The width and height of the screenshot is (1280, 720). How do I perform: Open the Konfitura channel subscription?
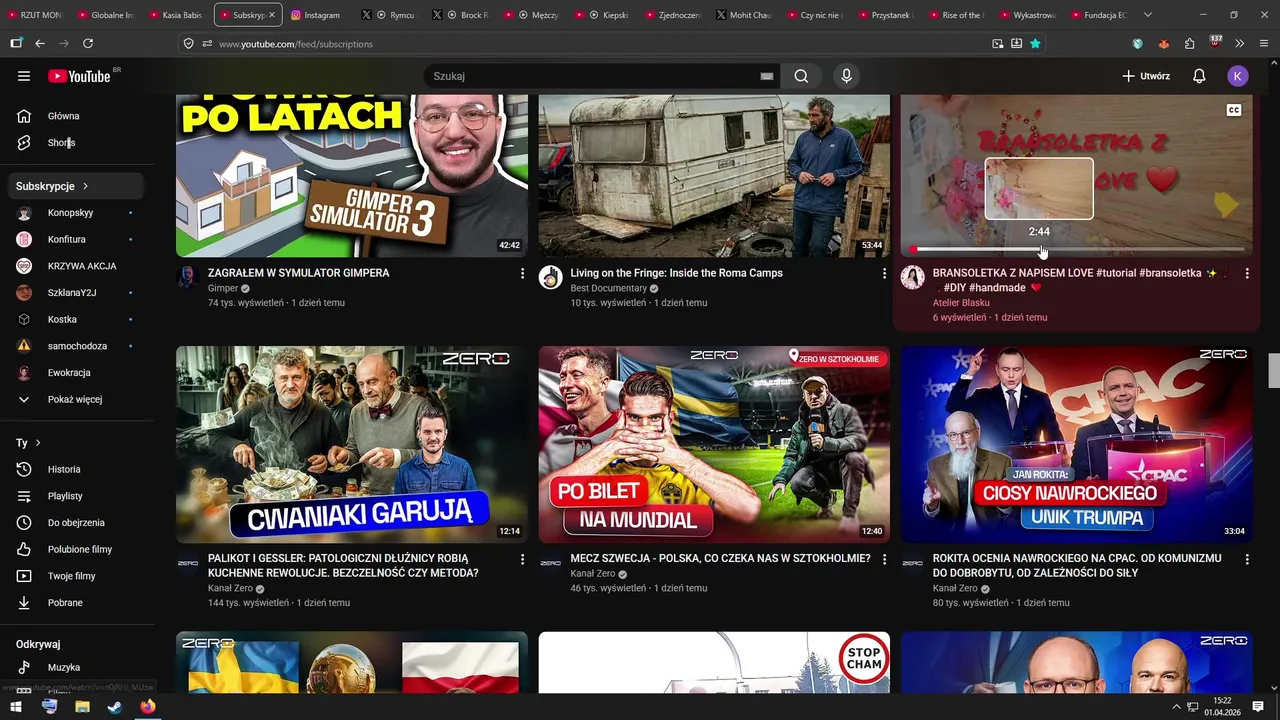tap(77, 240)
